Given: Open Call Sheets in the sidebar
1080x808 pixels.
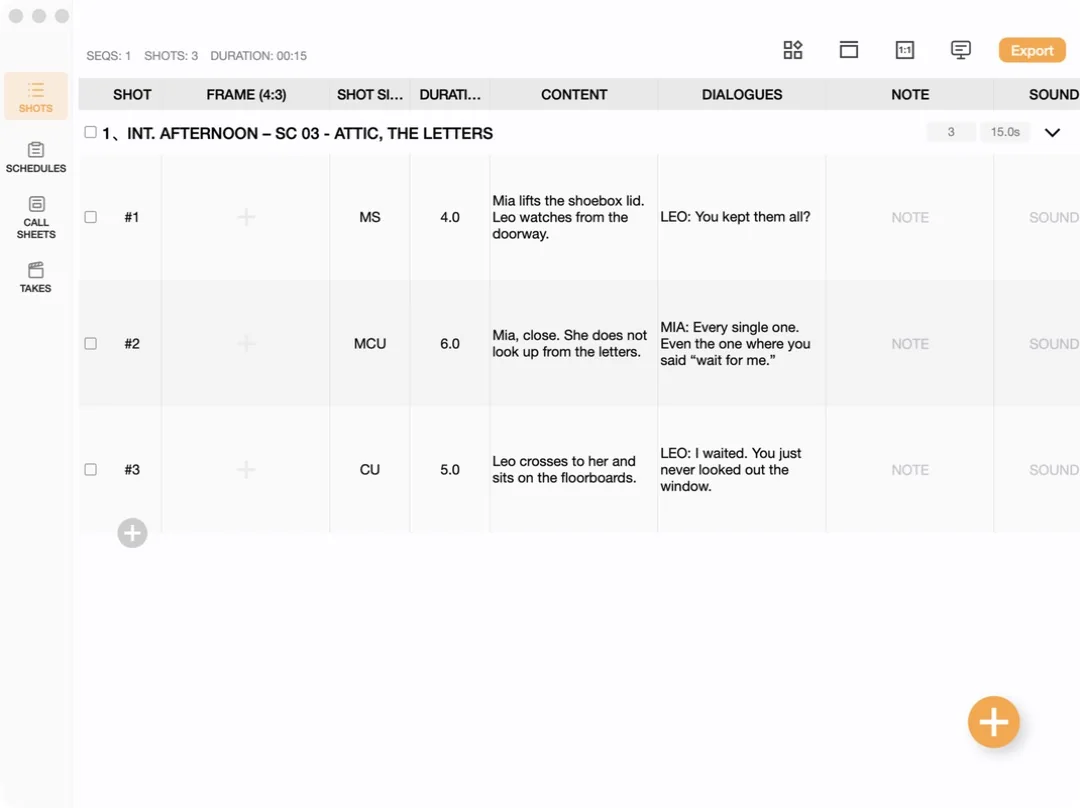Looking at the screenshot, I should coord(36,218).
